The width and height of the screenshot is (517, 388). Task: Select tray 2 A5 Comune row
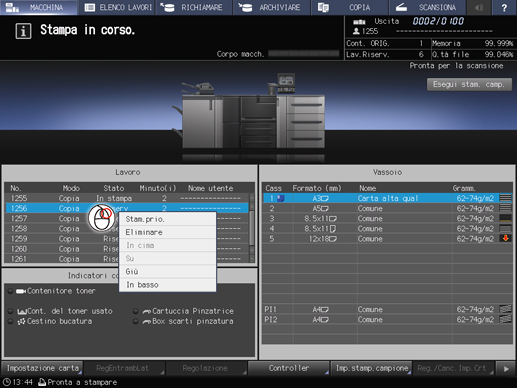(388, 208)
